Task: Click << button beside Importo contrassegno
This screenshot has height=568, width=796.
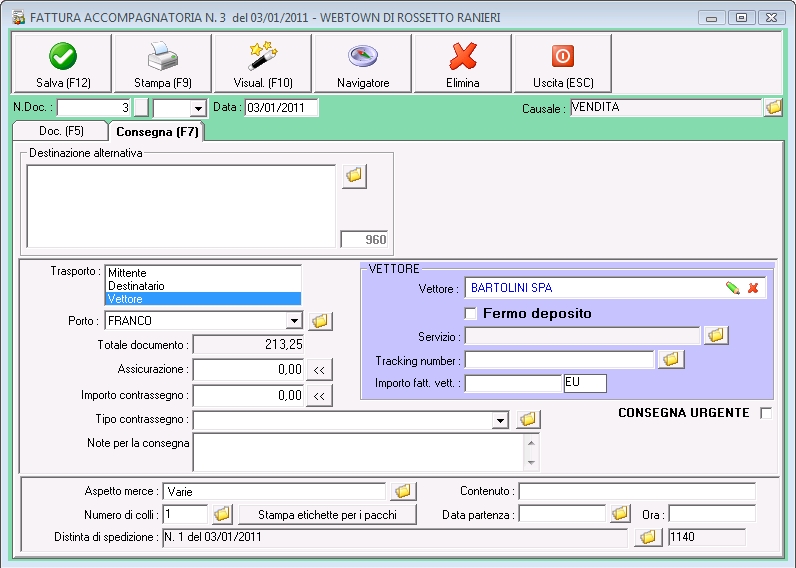Action: (319, 395)
